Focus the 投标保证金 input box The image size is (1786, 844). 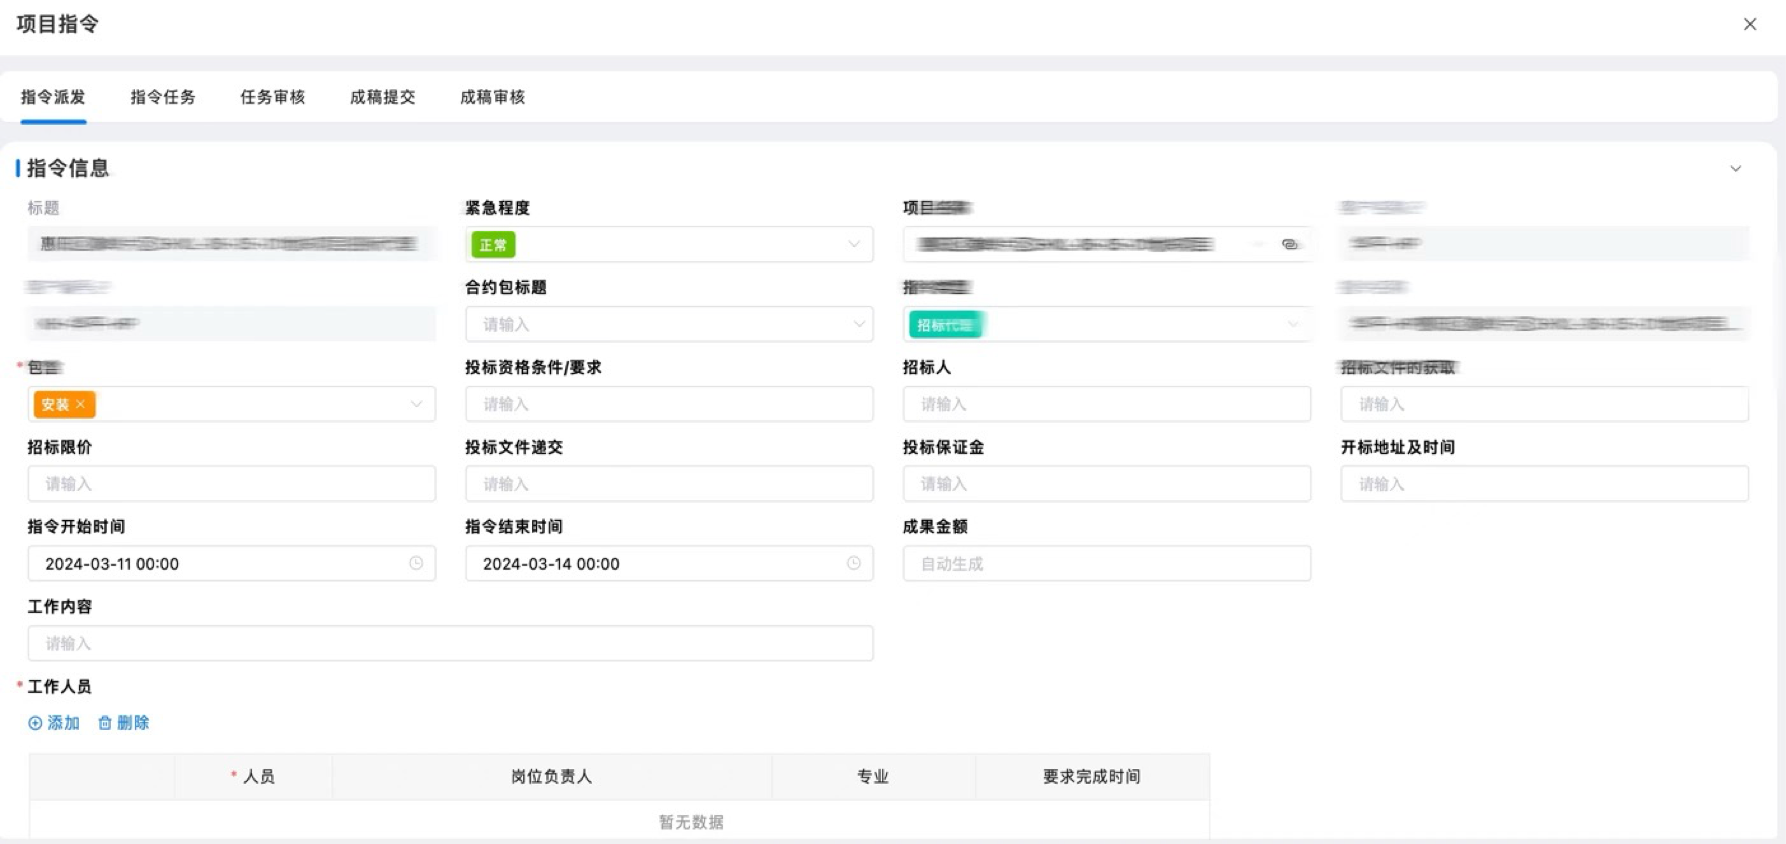[x=1106, y=484]
